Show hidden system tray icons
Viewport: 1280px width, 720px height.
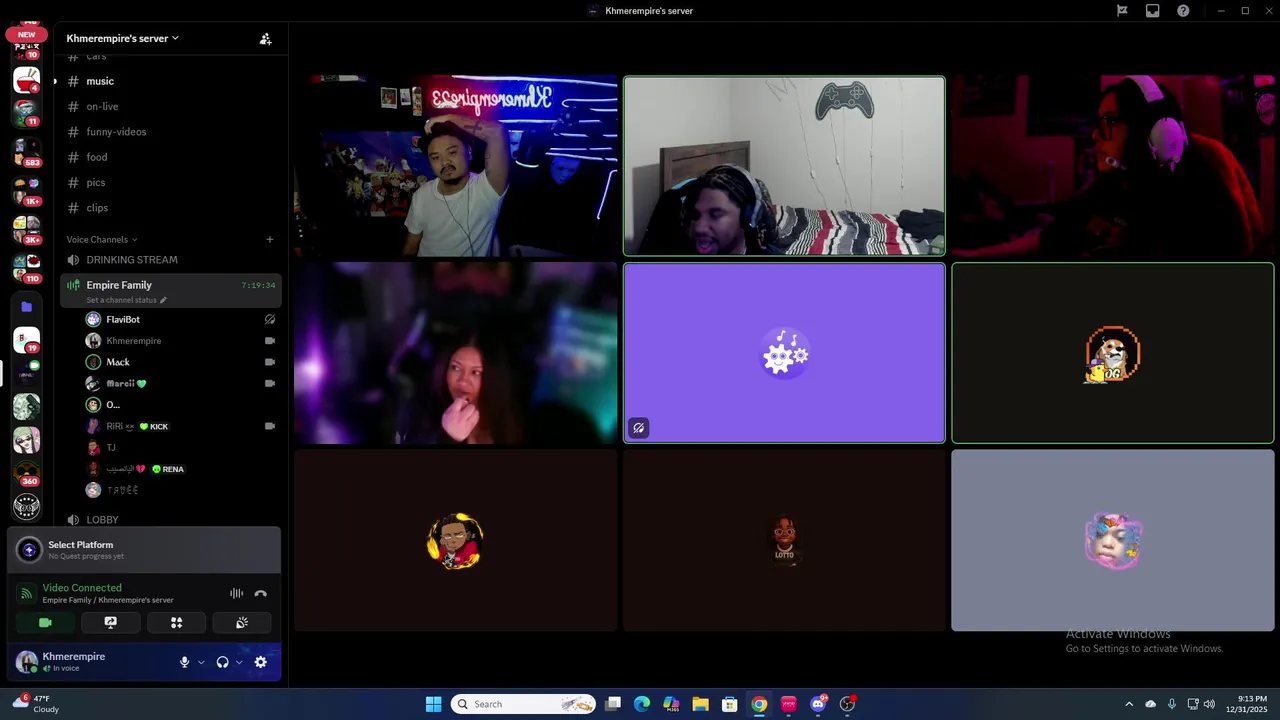point(1129,704)
